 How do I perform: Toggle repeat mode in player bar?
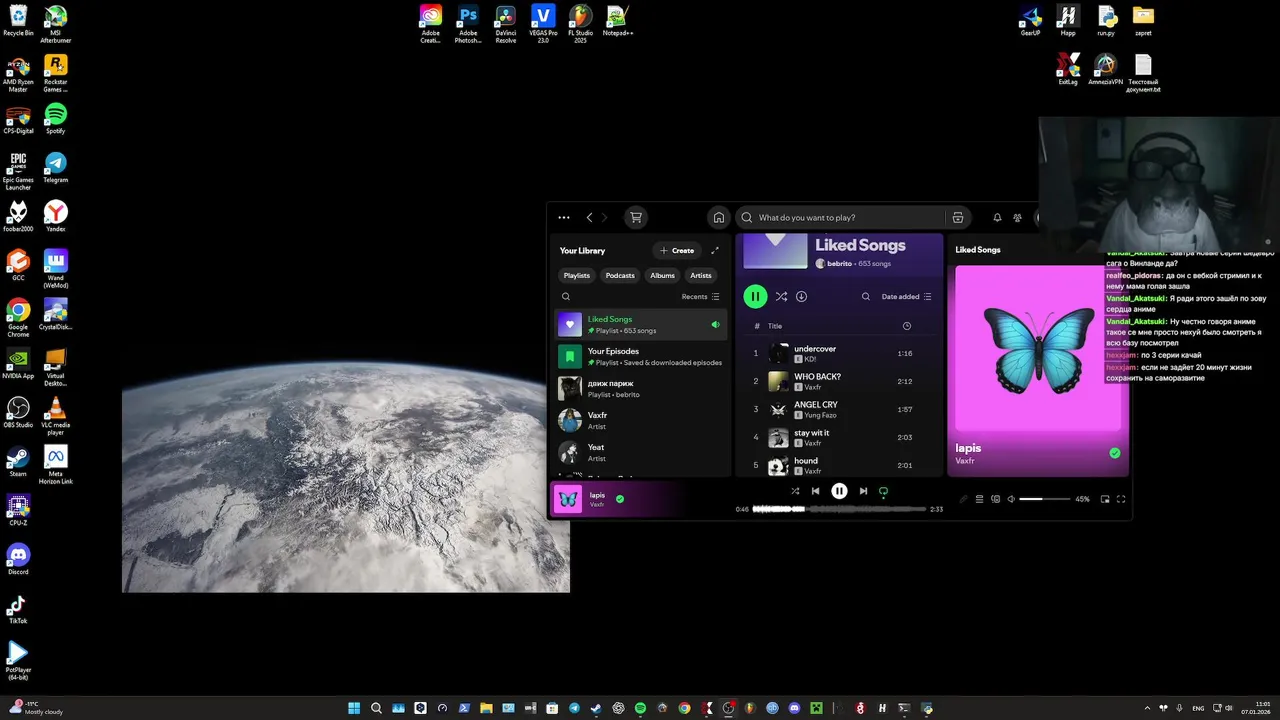click(x=883, y=491)
